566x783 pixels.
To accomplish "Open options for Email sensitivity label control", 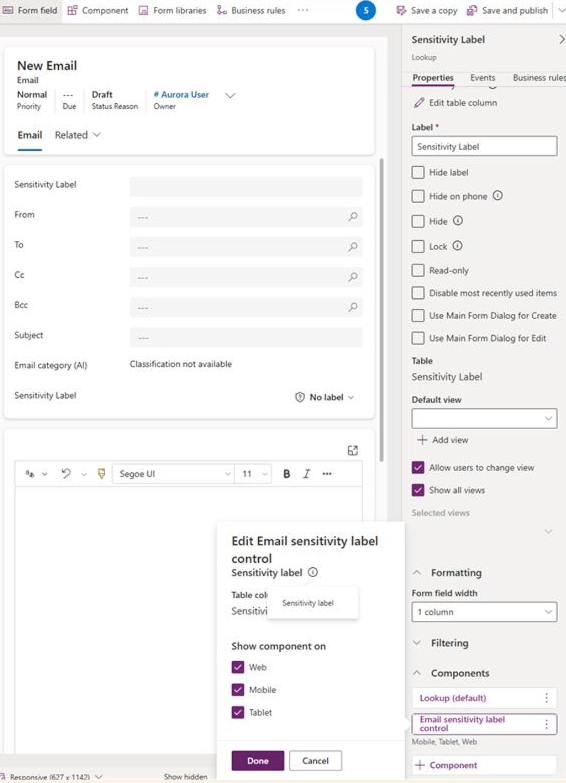I will point(547,724).
